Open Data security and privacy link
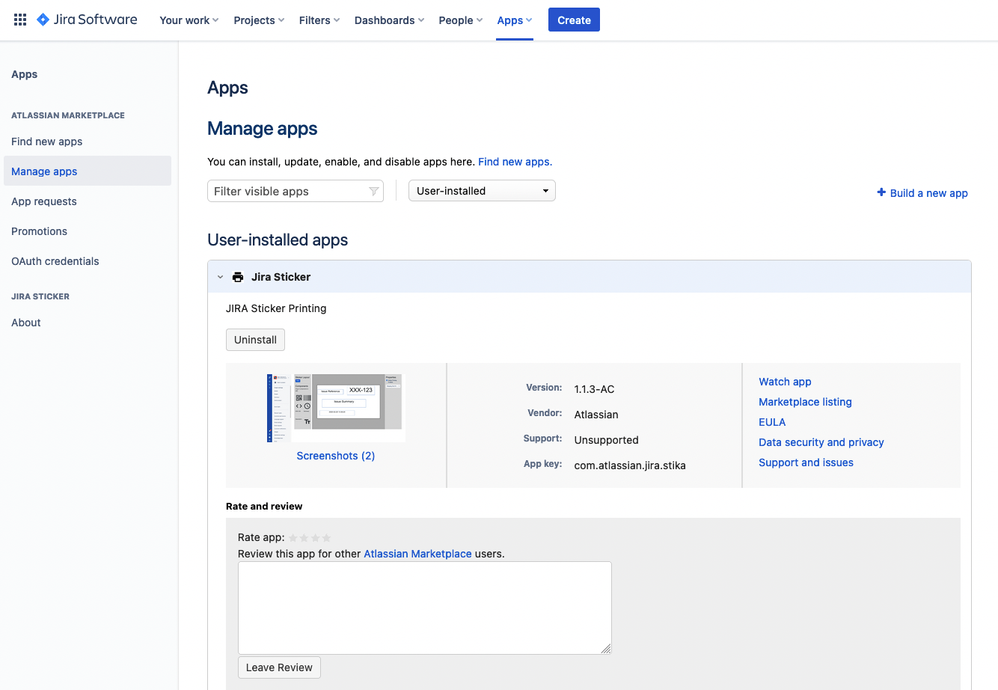Viewport: 998px width, 690px height. tap(821, 442)
